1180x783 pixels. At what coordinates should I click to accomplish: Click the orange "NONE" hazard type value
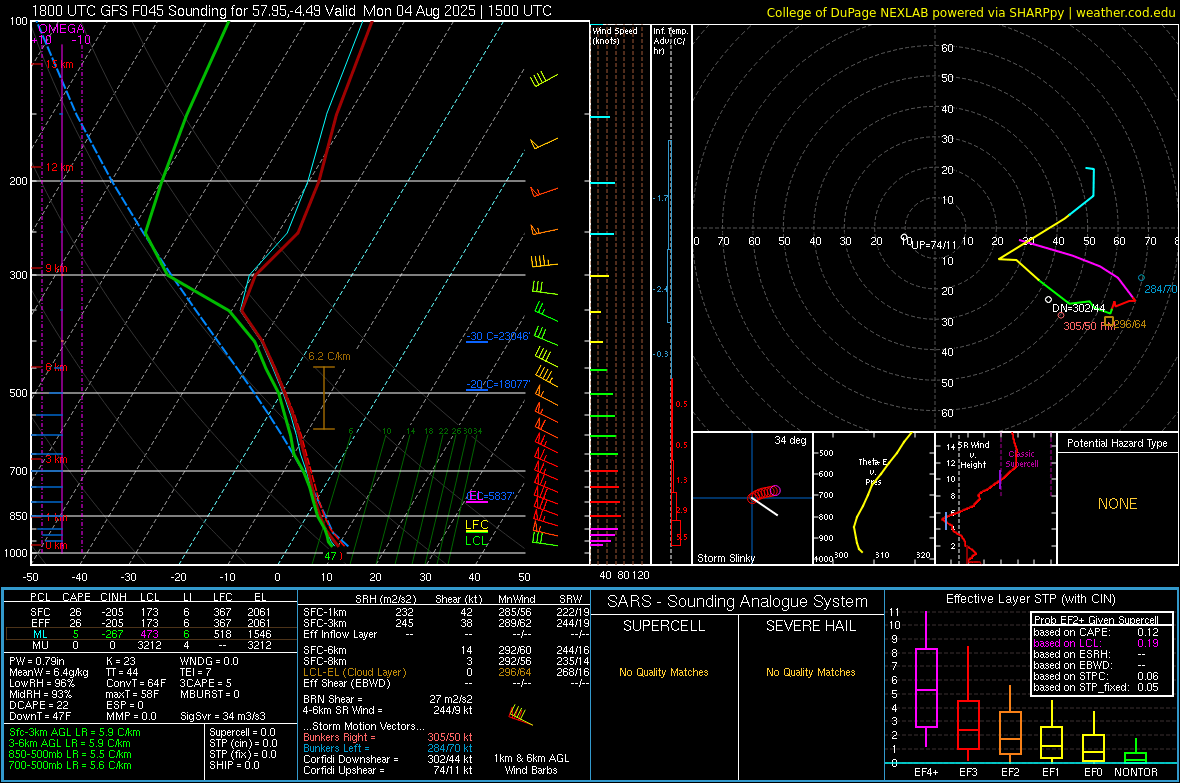pos(1117,504)
